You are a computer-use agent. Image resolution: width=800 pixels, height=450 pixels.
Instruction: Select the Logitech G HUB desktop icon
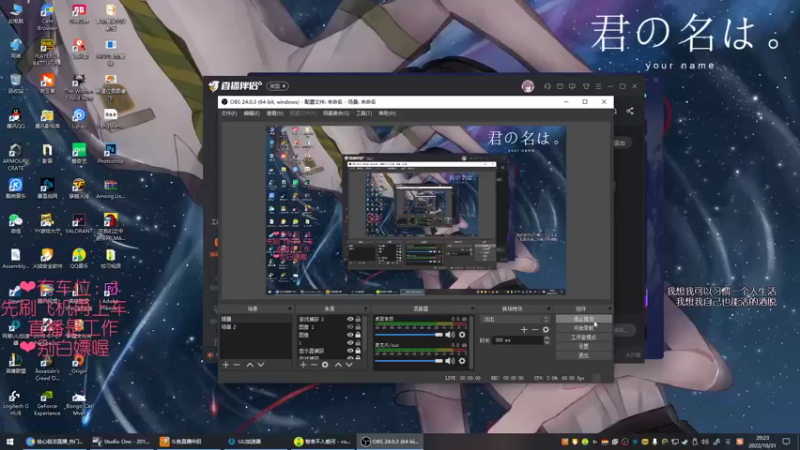(x=15, y=403)
